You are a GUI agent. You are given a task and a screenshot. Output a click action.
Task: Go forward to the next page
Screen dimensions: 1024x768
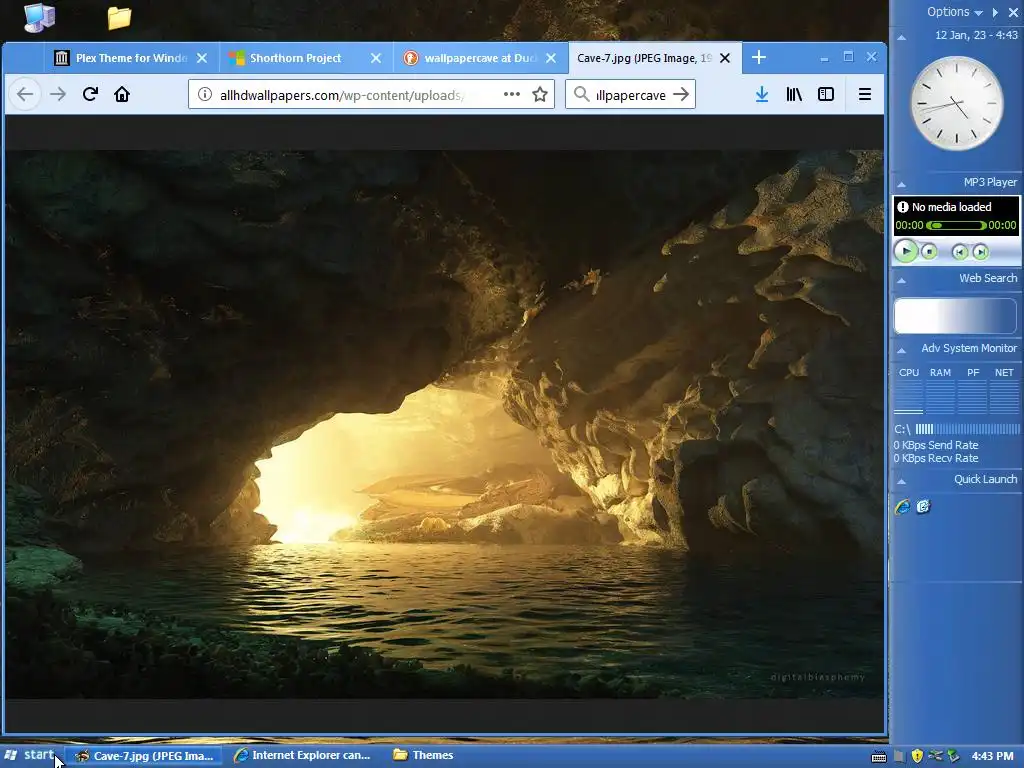point(58,95)
